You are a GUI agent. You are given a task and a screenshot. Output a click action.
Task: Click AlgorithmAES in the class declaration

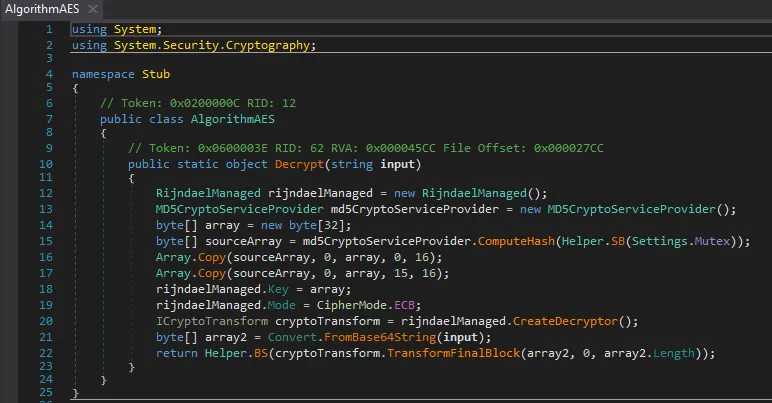click(232, 118)
